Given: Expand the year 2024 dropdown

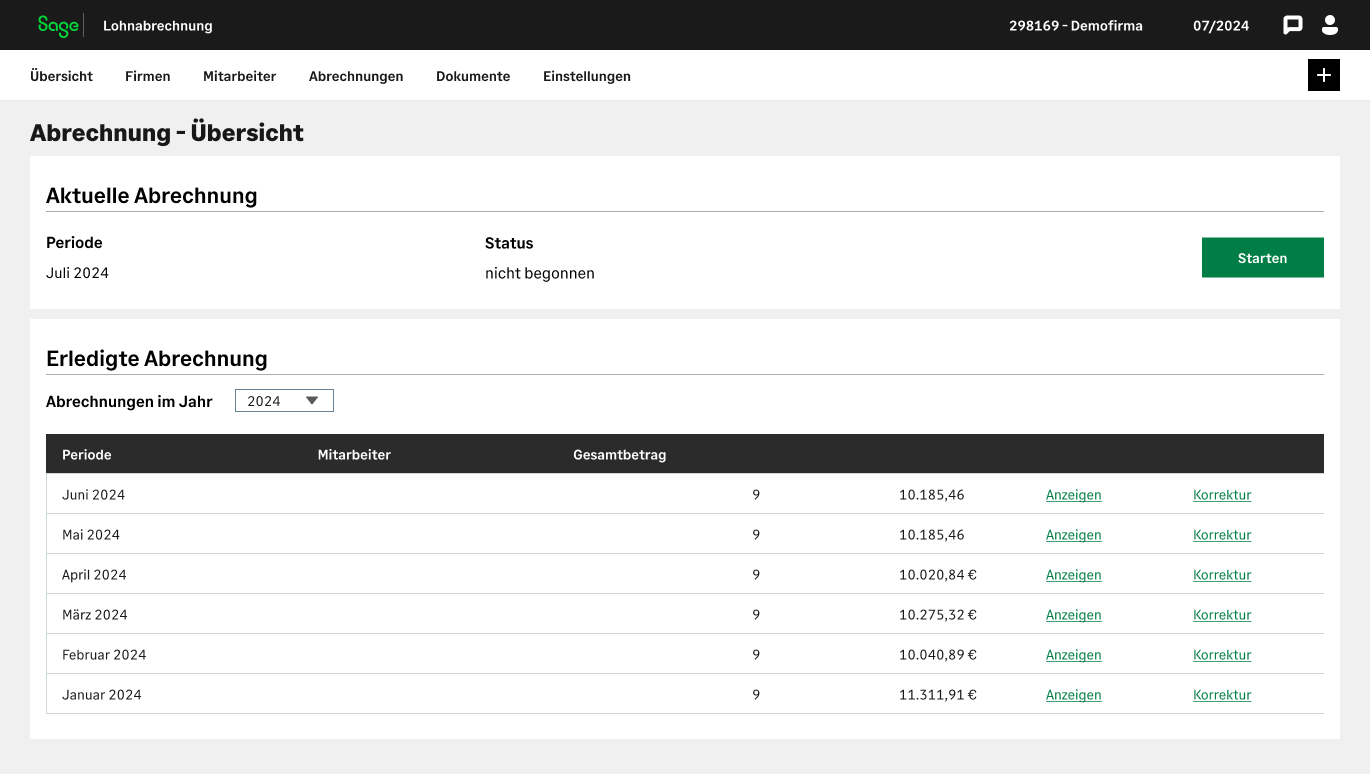Looking at the screenshot, I should tap(284, 401).
